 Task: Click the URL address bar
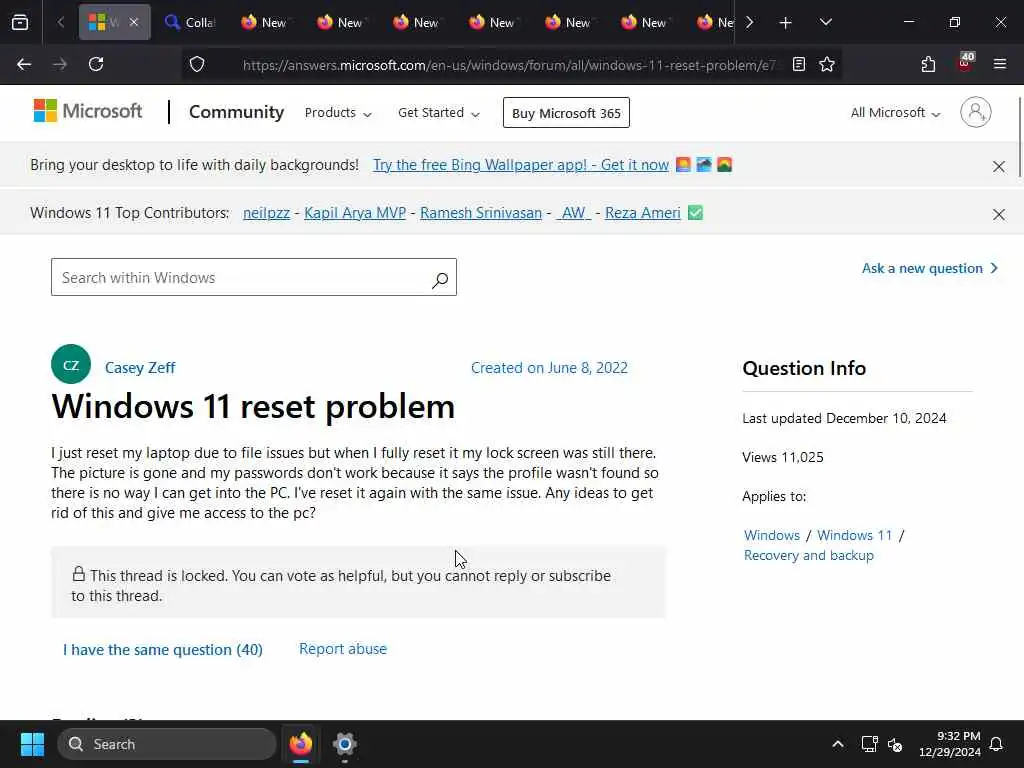[x=509, y=65]
